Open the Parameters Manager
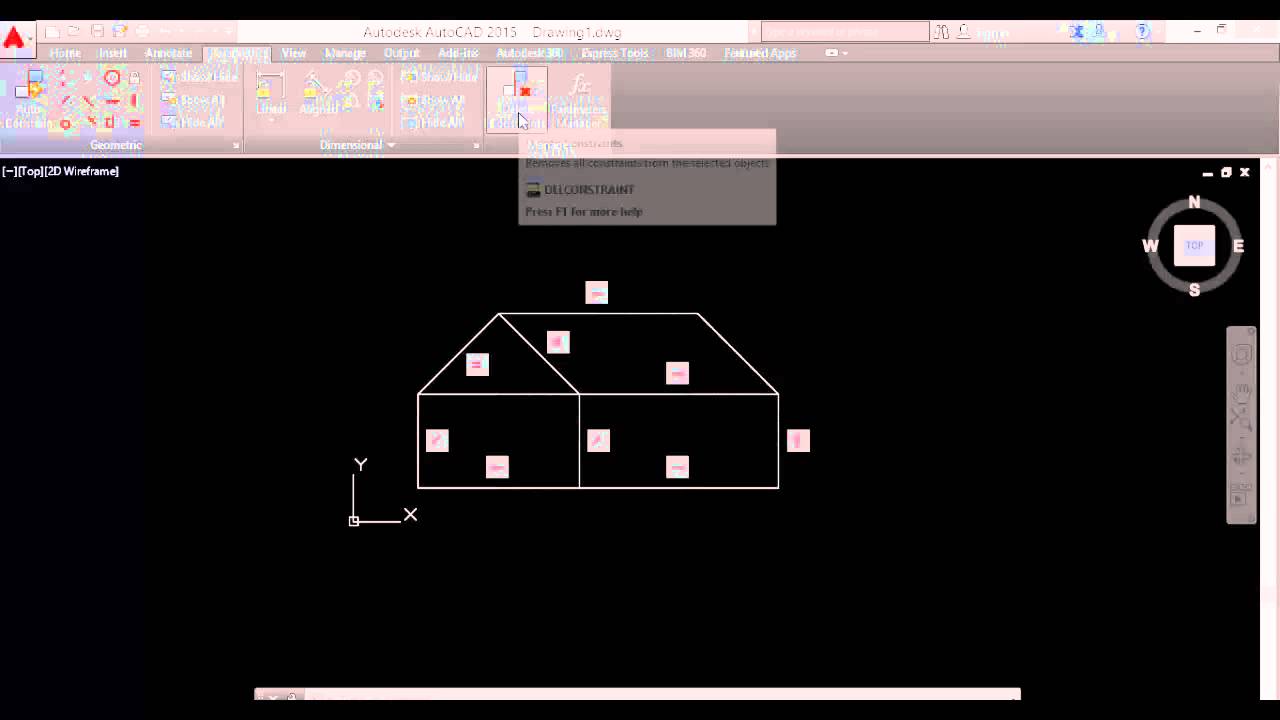Screen dimensions: 1280x720 (579, 100)
